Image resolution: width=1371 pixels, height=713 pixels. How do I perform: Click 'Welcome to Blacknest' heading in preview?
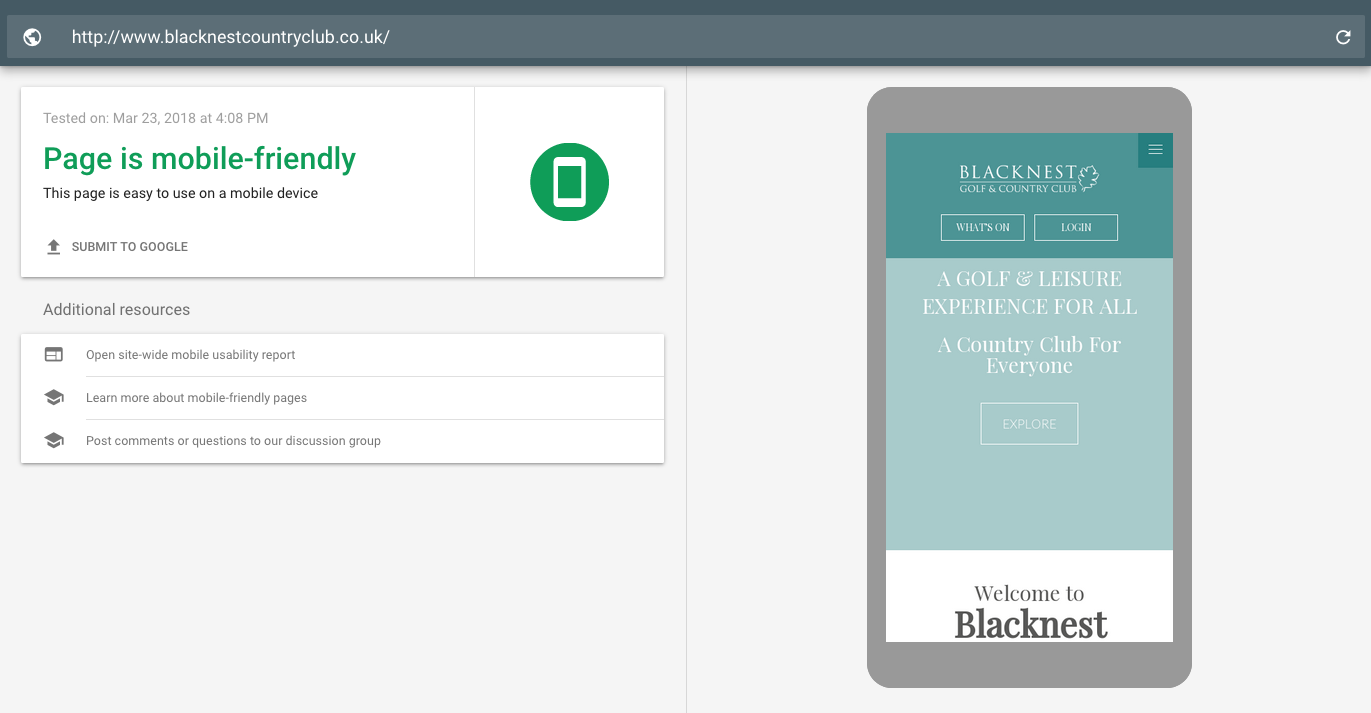[1030, 611]
